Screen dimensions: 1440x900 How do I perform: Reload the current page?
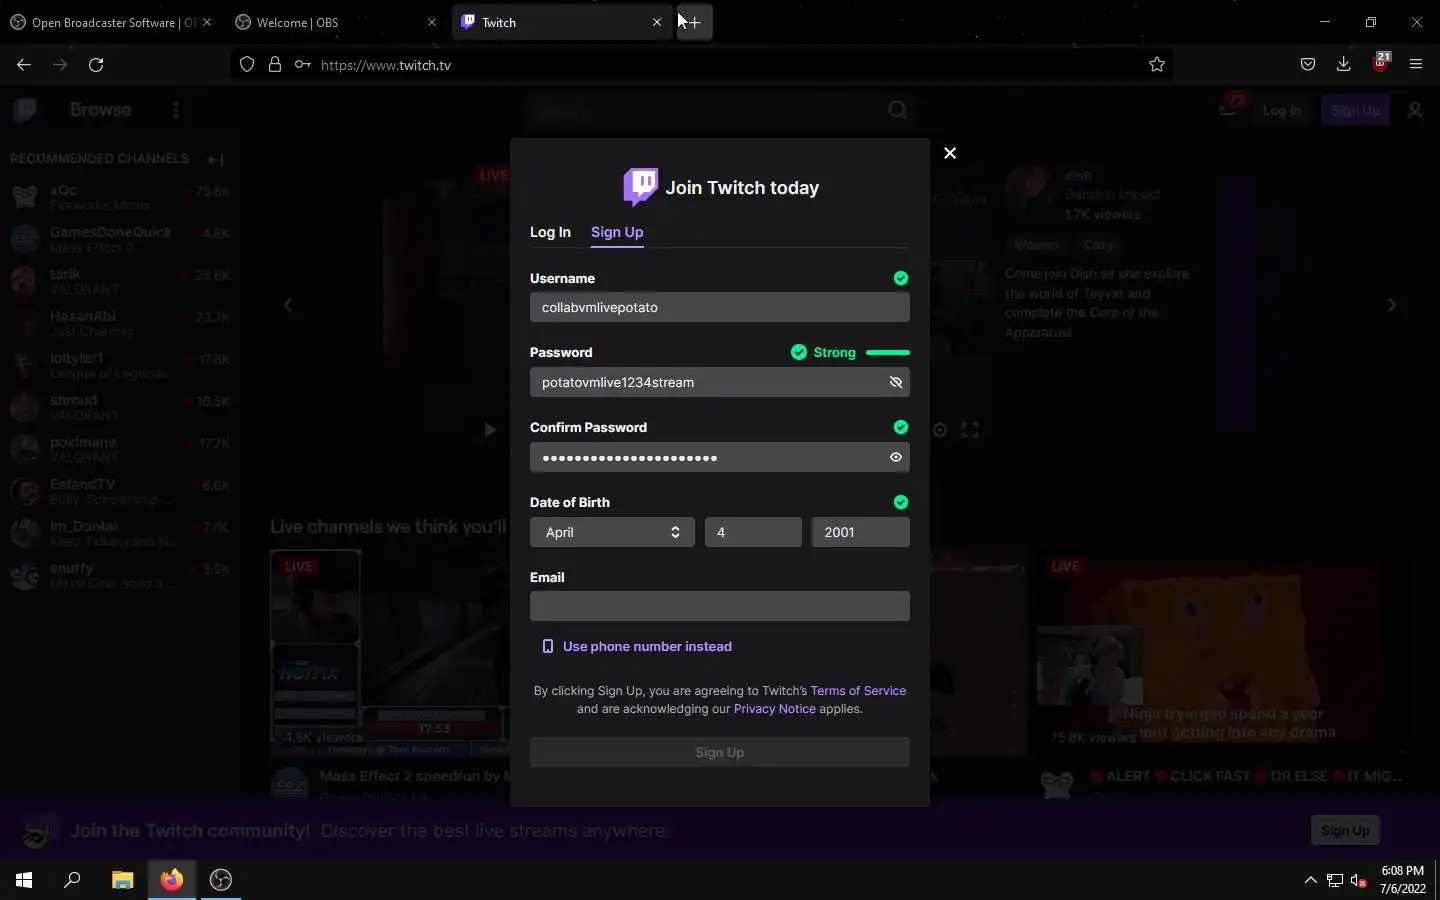96,64
